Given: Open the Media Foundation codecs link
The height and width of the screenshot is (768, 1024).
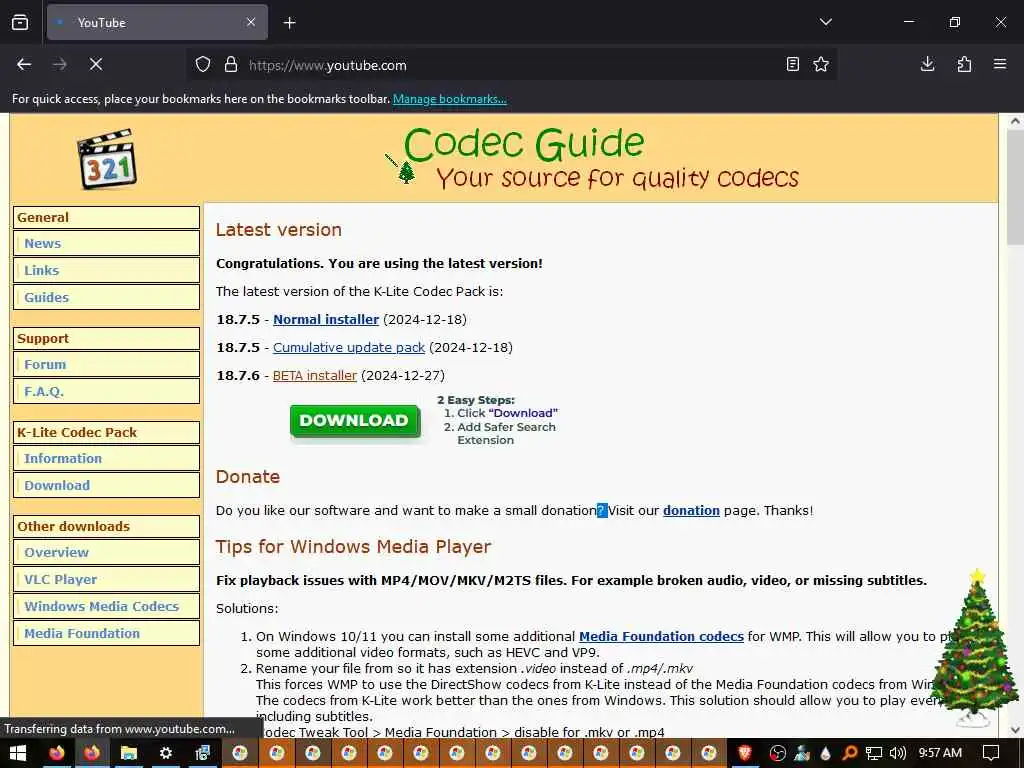Looking at the screenshot, I should point(661,637).
